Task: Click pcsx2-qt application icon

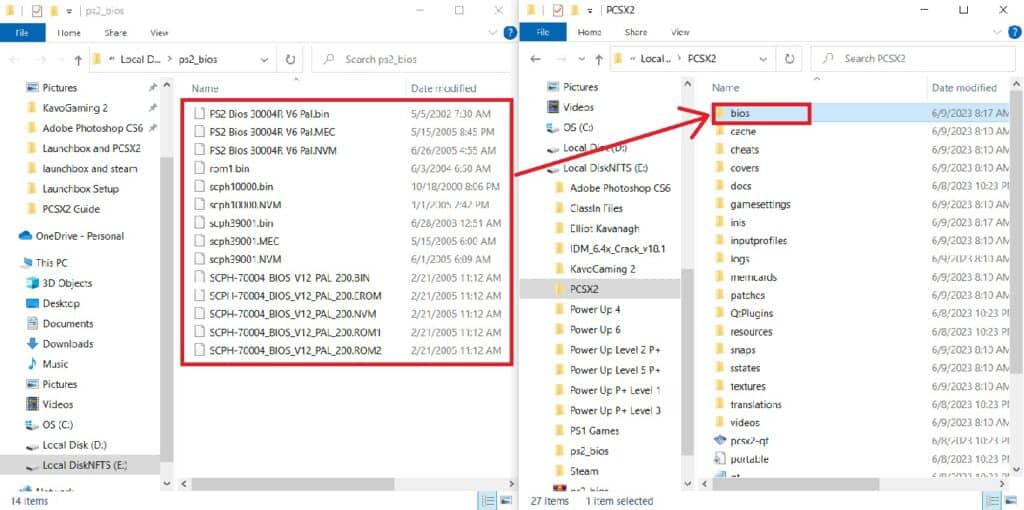Action: [720, 441]
